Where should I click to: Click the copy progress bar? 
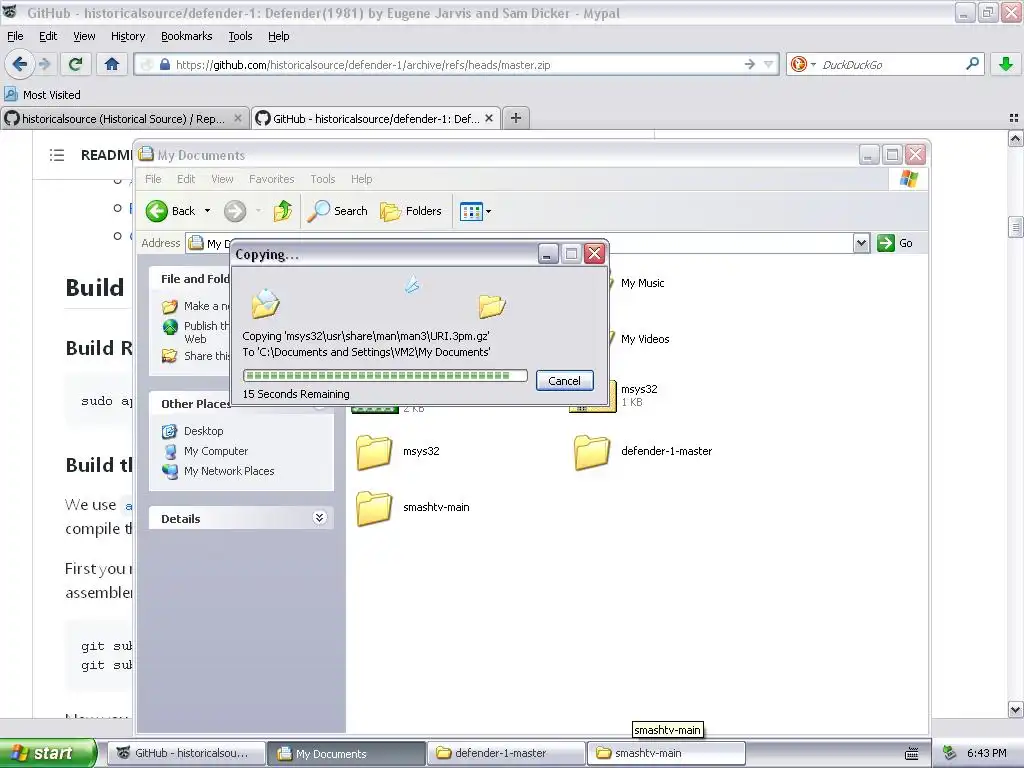click(385, 376)
